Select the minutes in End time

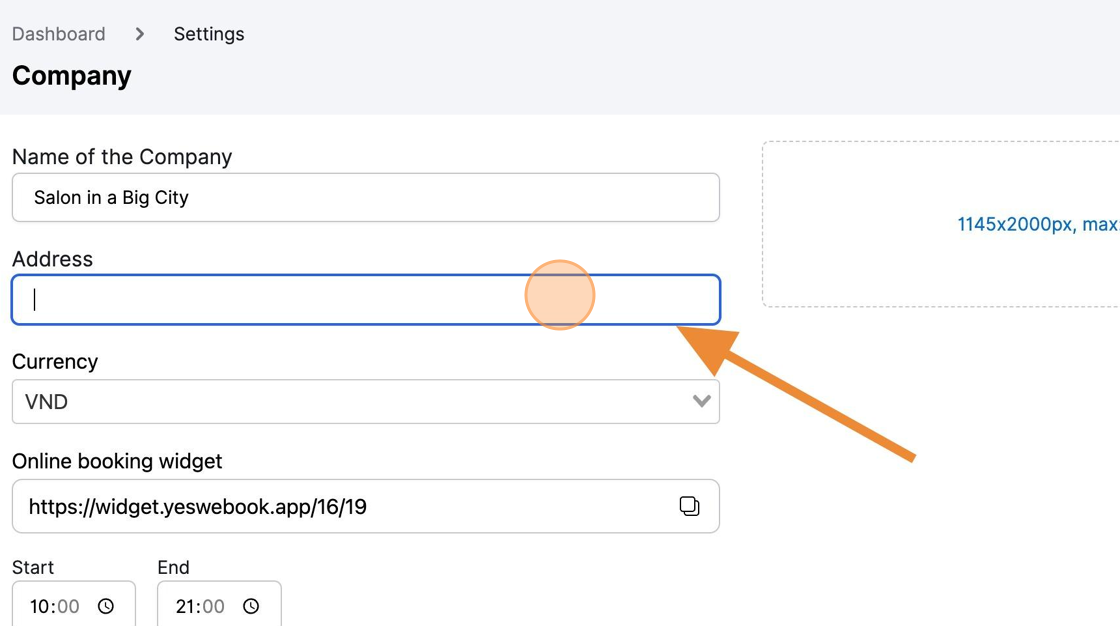[214, 606]
